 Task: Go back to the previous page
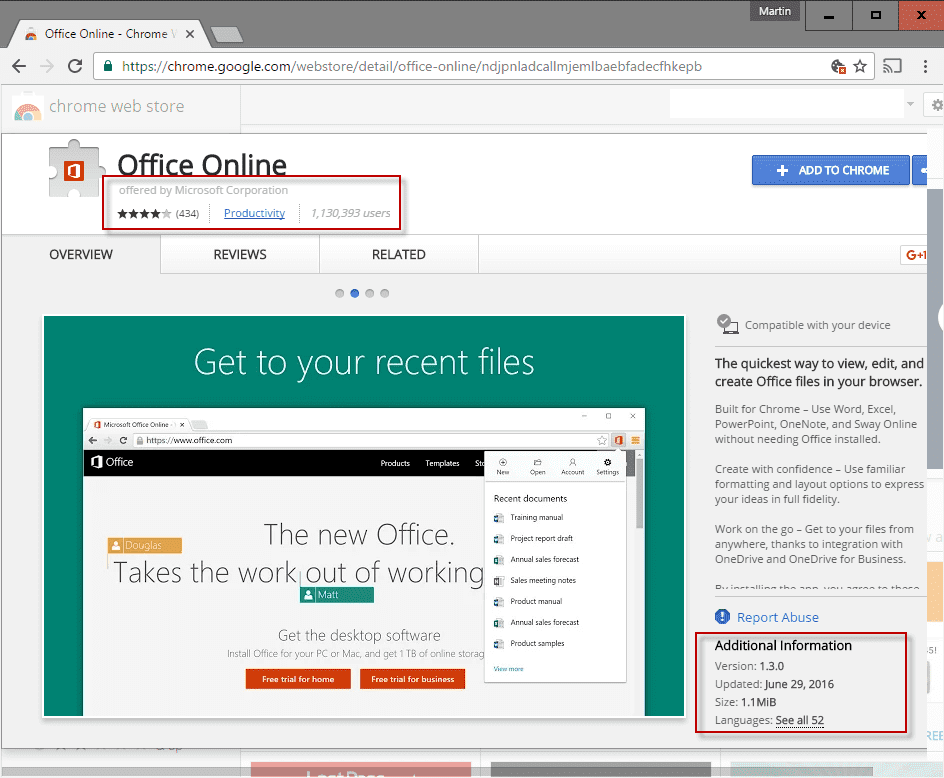19,66
